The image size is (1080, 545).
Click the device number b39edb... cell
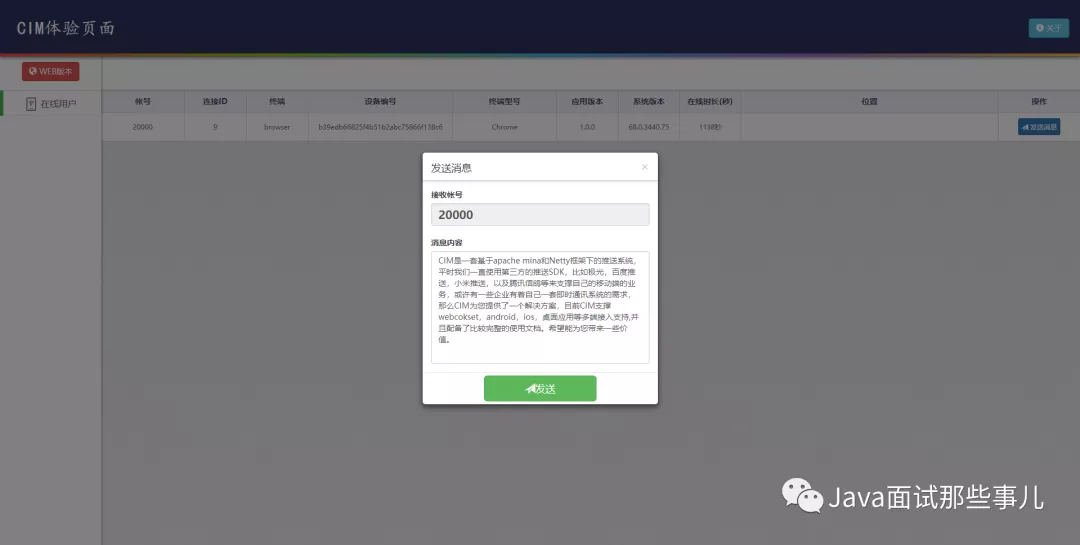[380, 127]
